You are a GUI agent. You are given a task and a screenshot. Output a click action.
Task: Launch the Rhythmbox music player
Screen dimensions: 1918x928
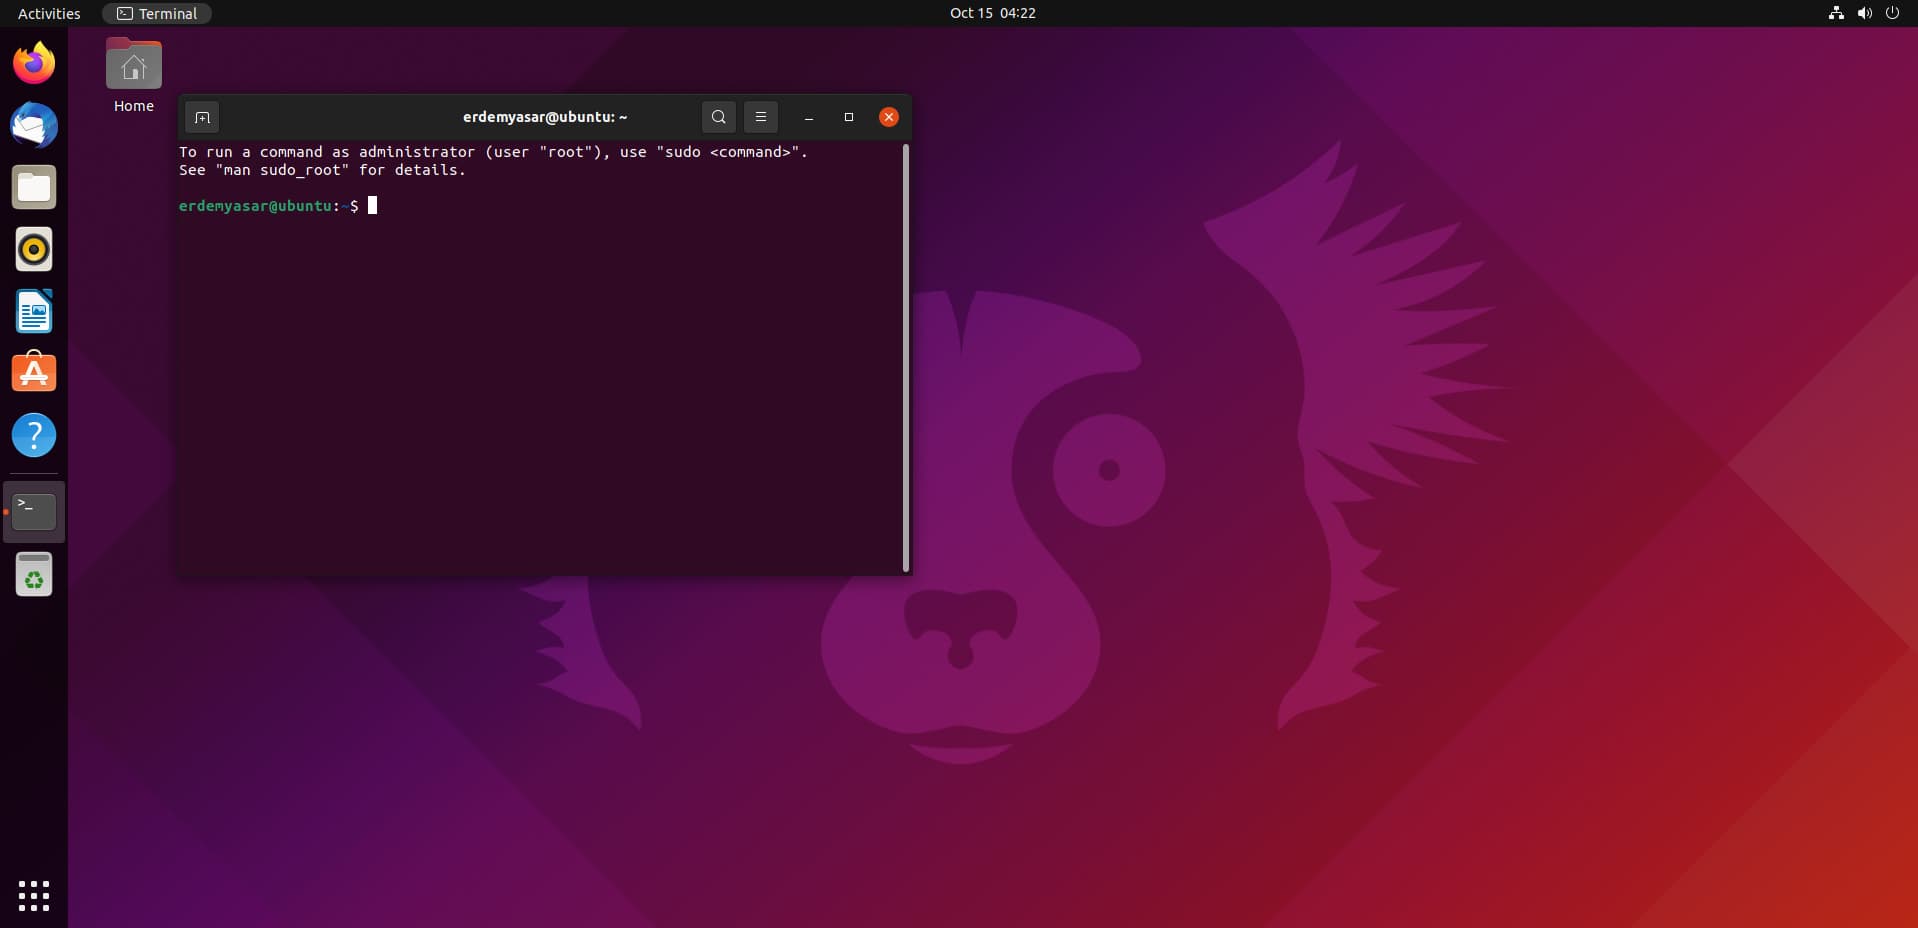[34, 249]
